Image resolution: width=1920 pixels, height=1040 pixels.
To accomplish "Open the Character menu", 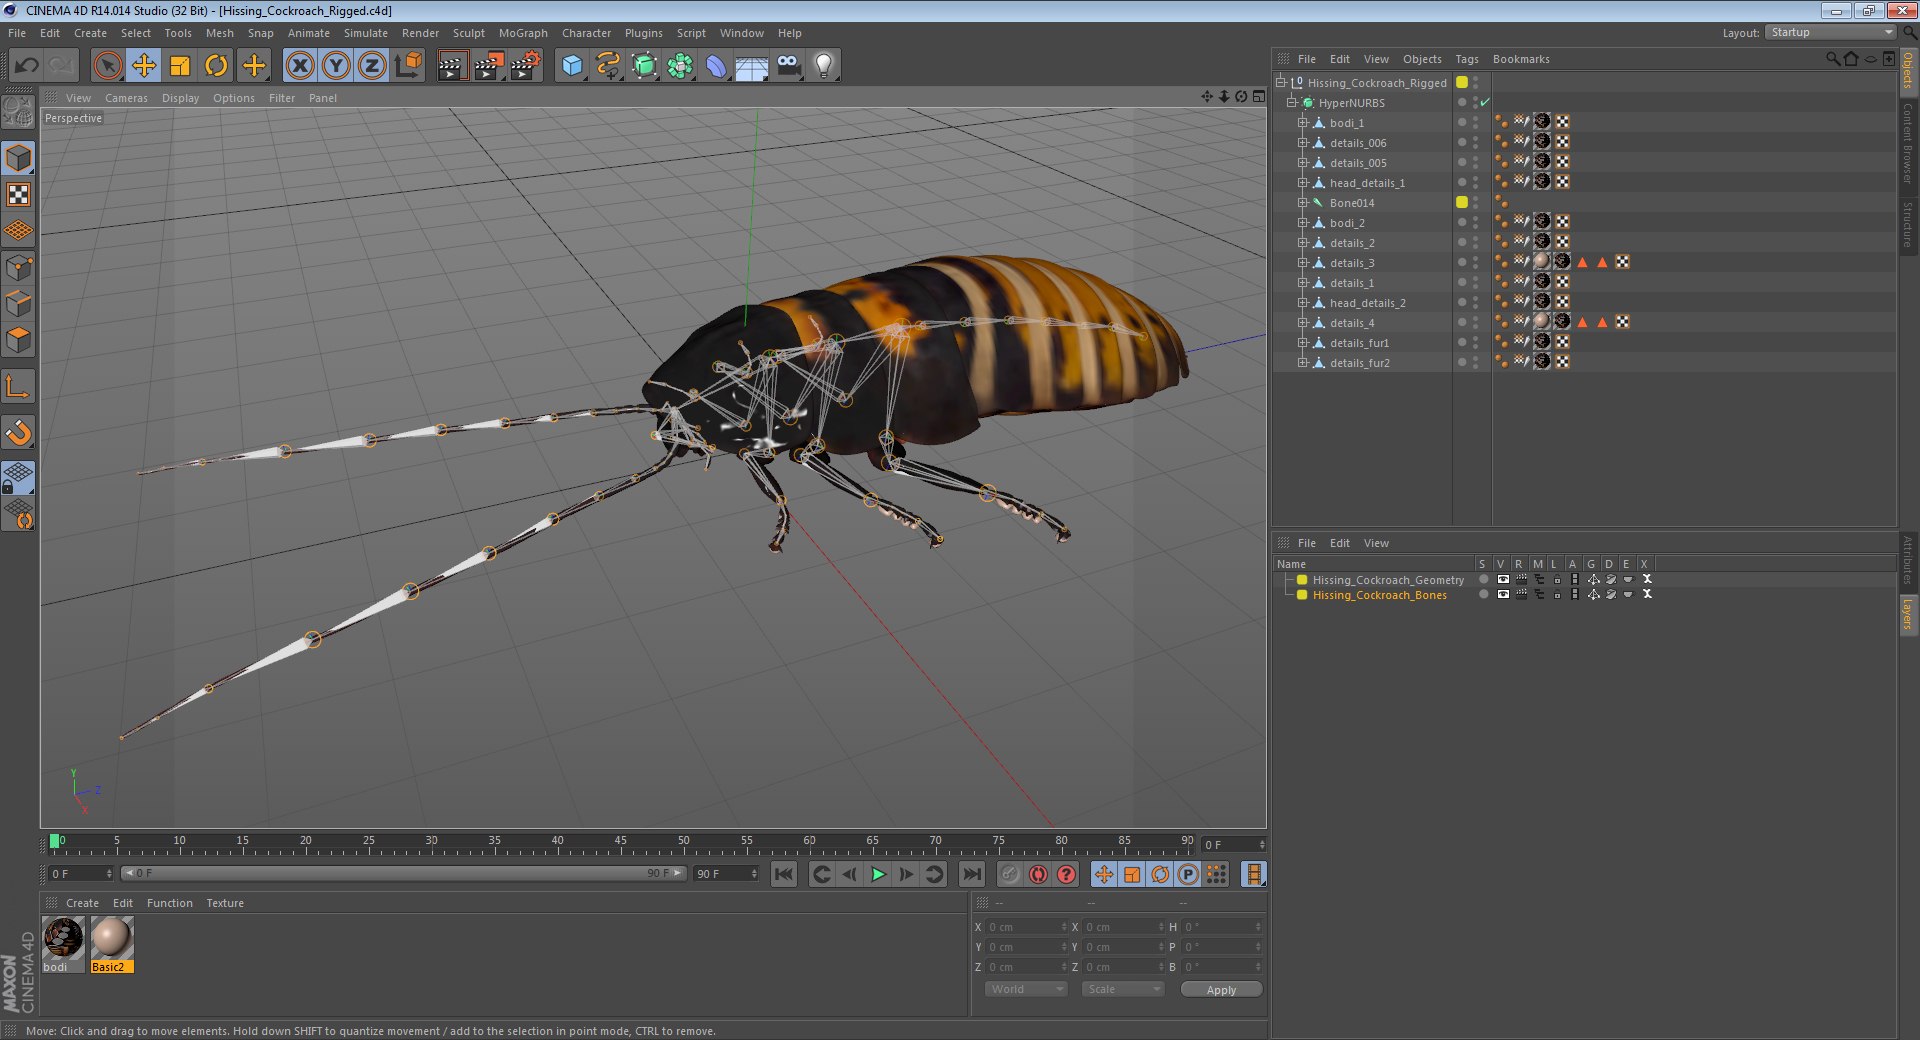I will point(586,33).
